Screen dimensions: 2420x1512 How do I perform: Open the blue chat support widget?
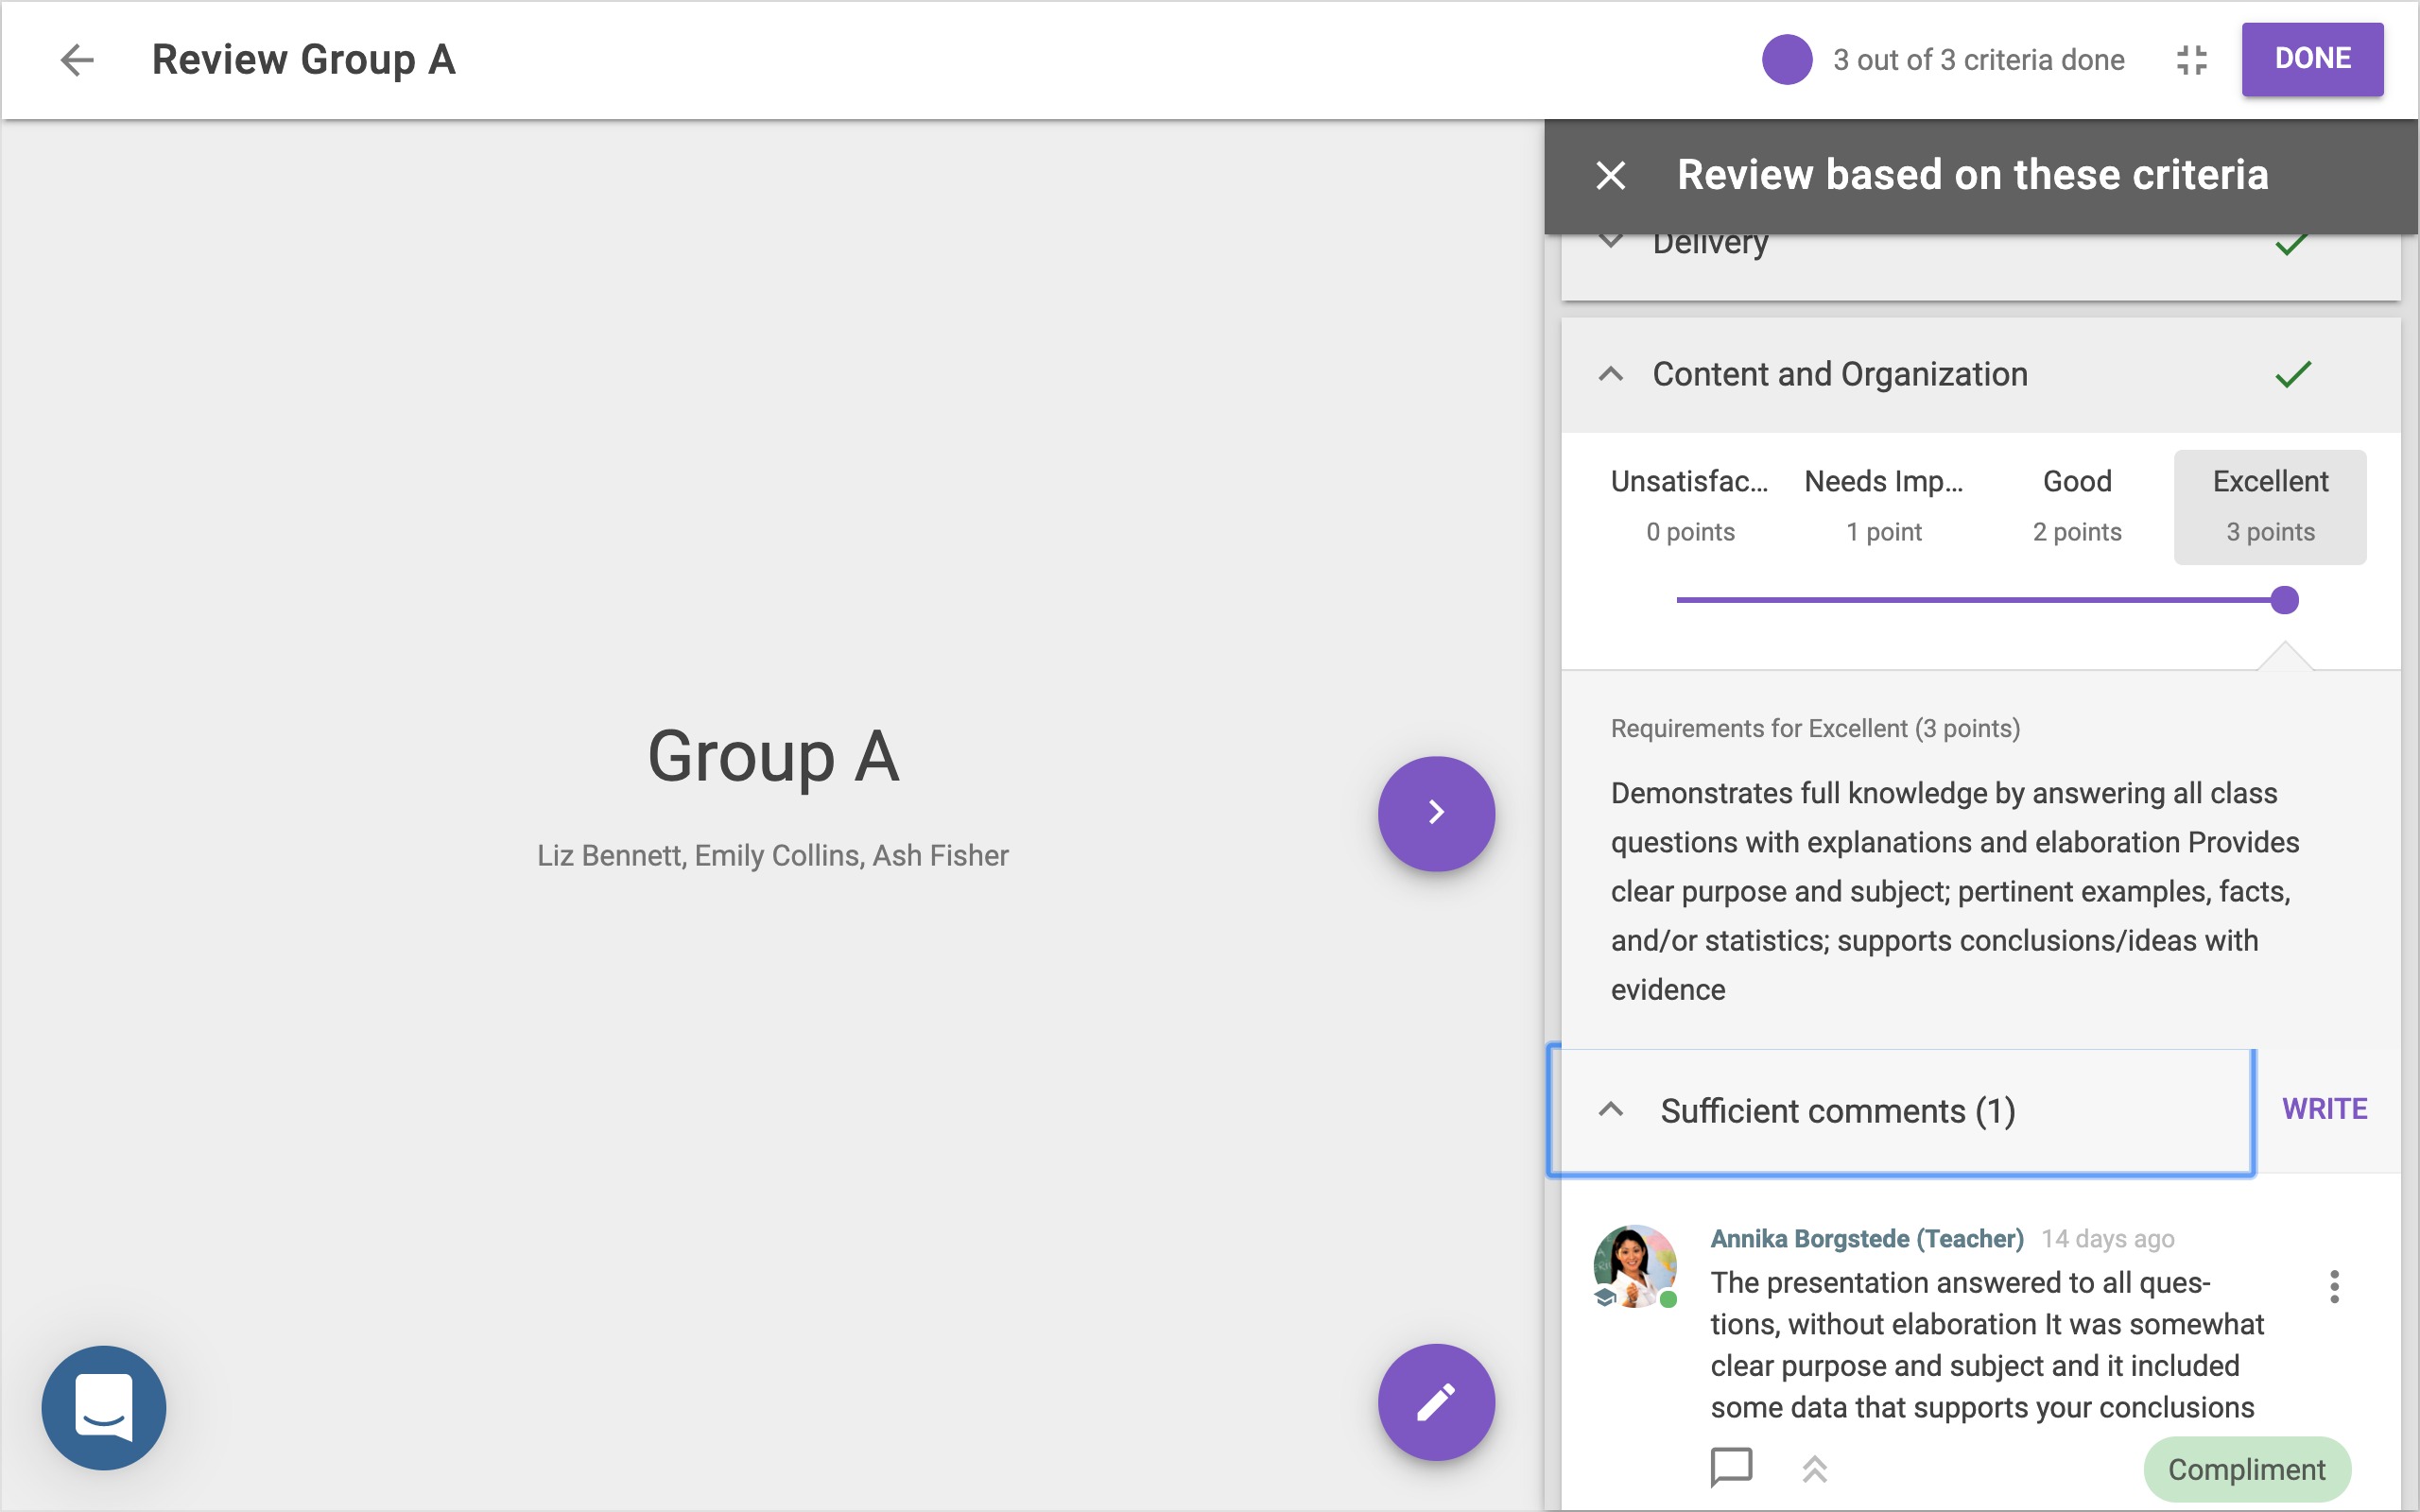(104, 1407)
